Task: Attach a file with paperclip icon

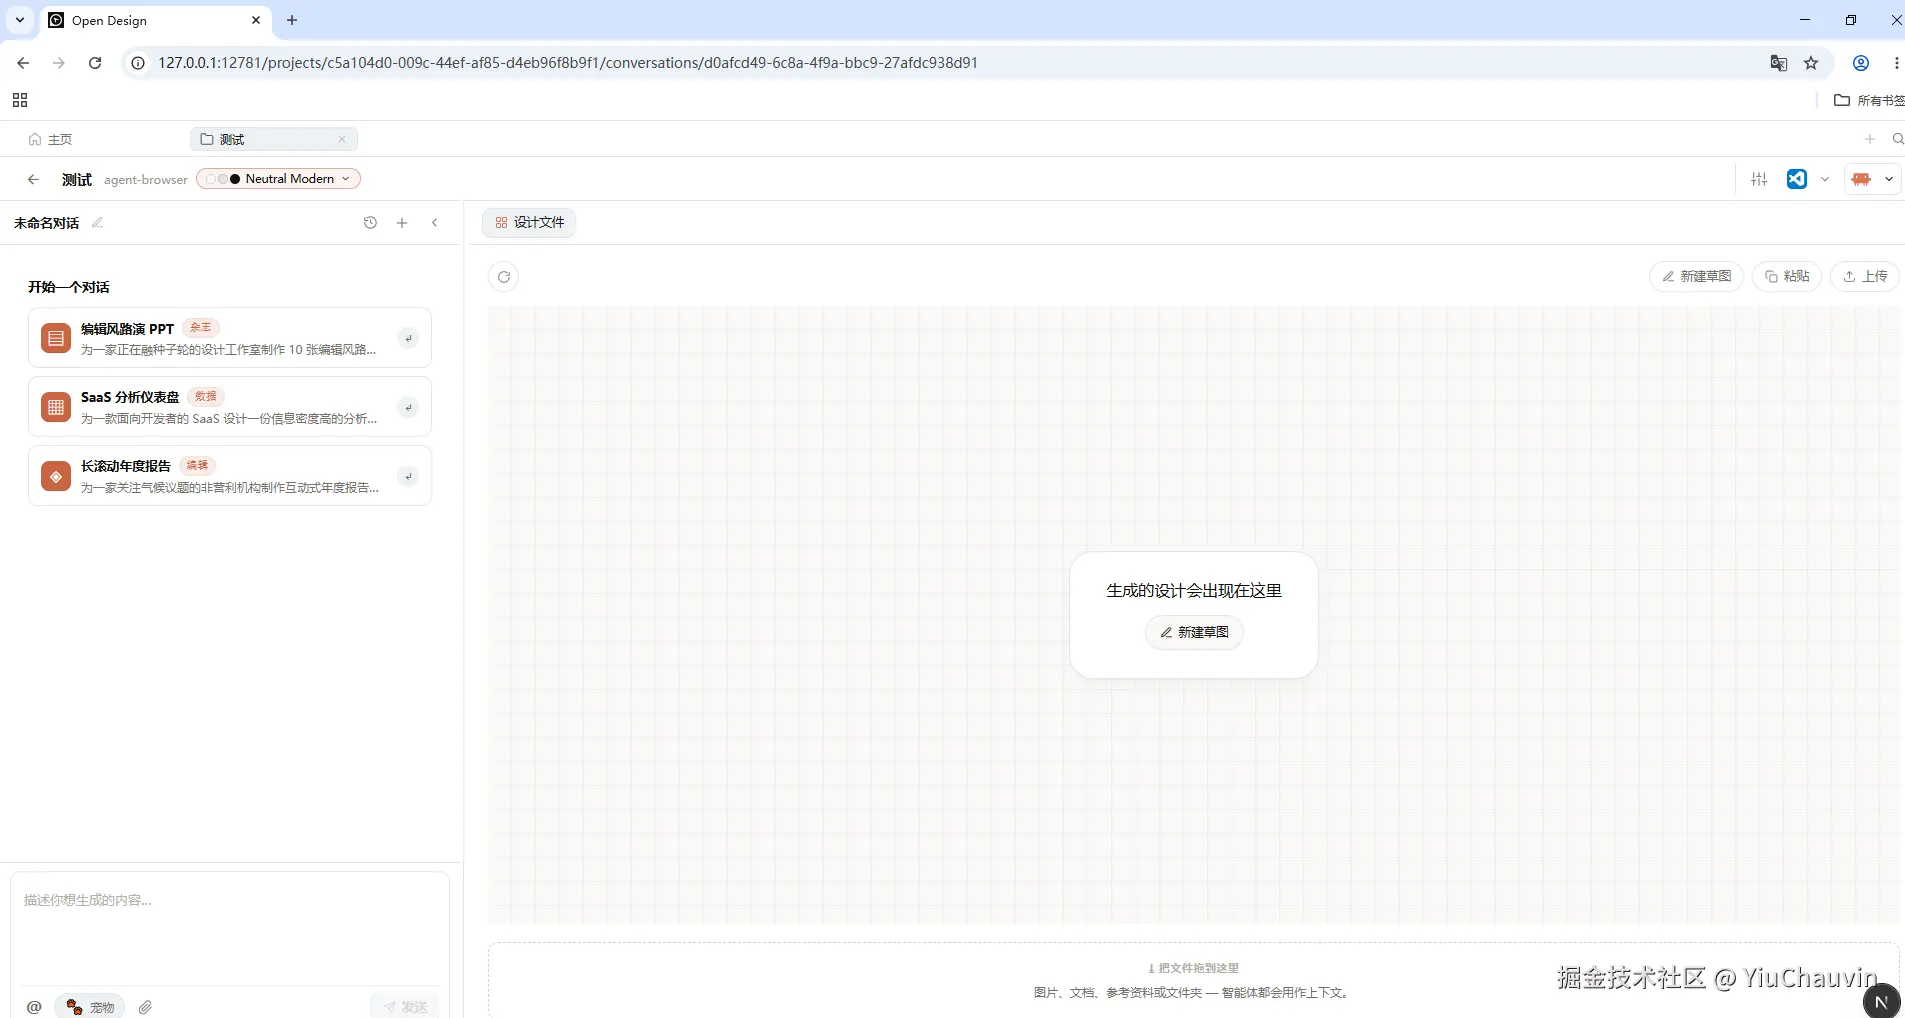Action: pyautogui.click(x=145, y=1007)
